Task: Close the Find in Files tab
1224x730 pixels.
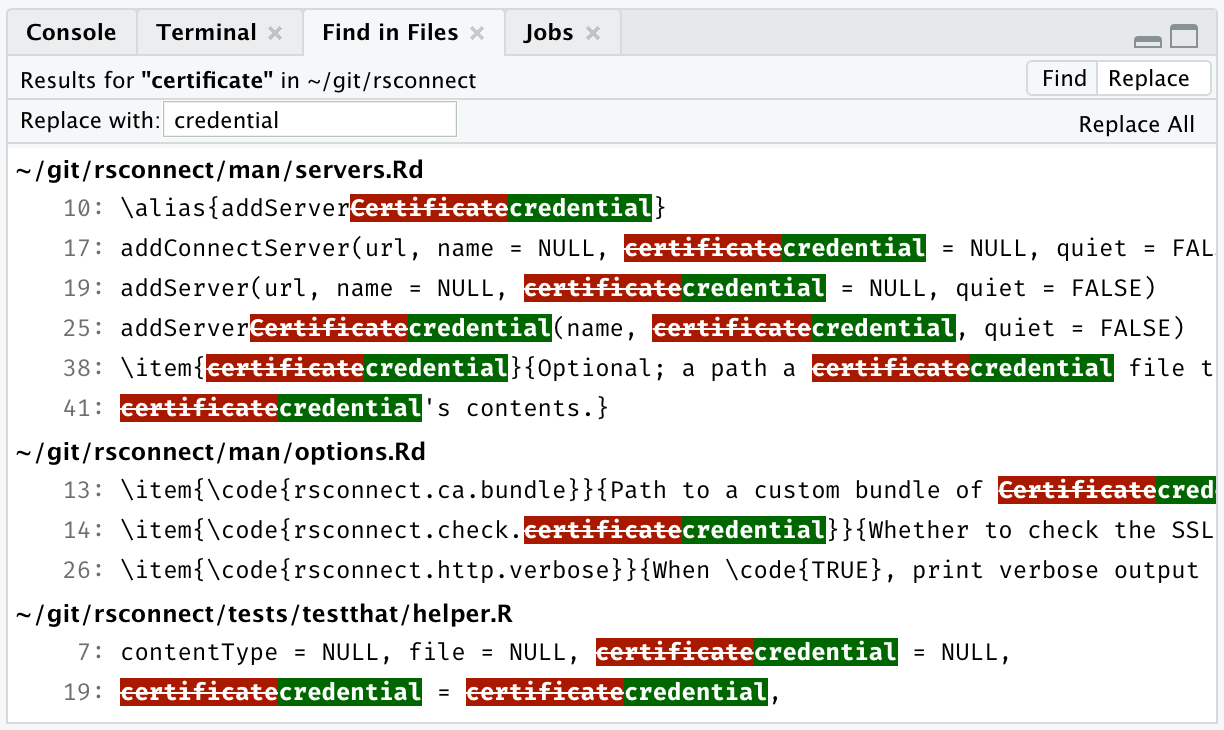Action: click(477, 33)
